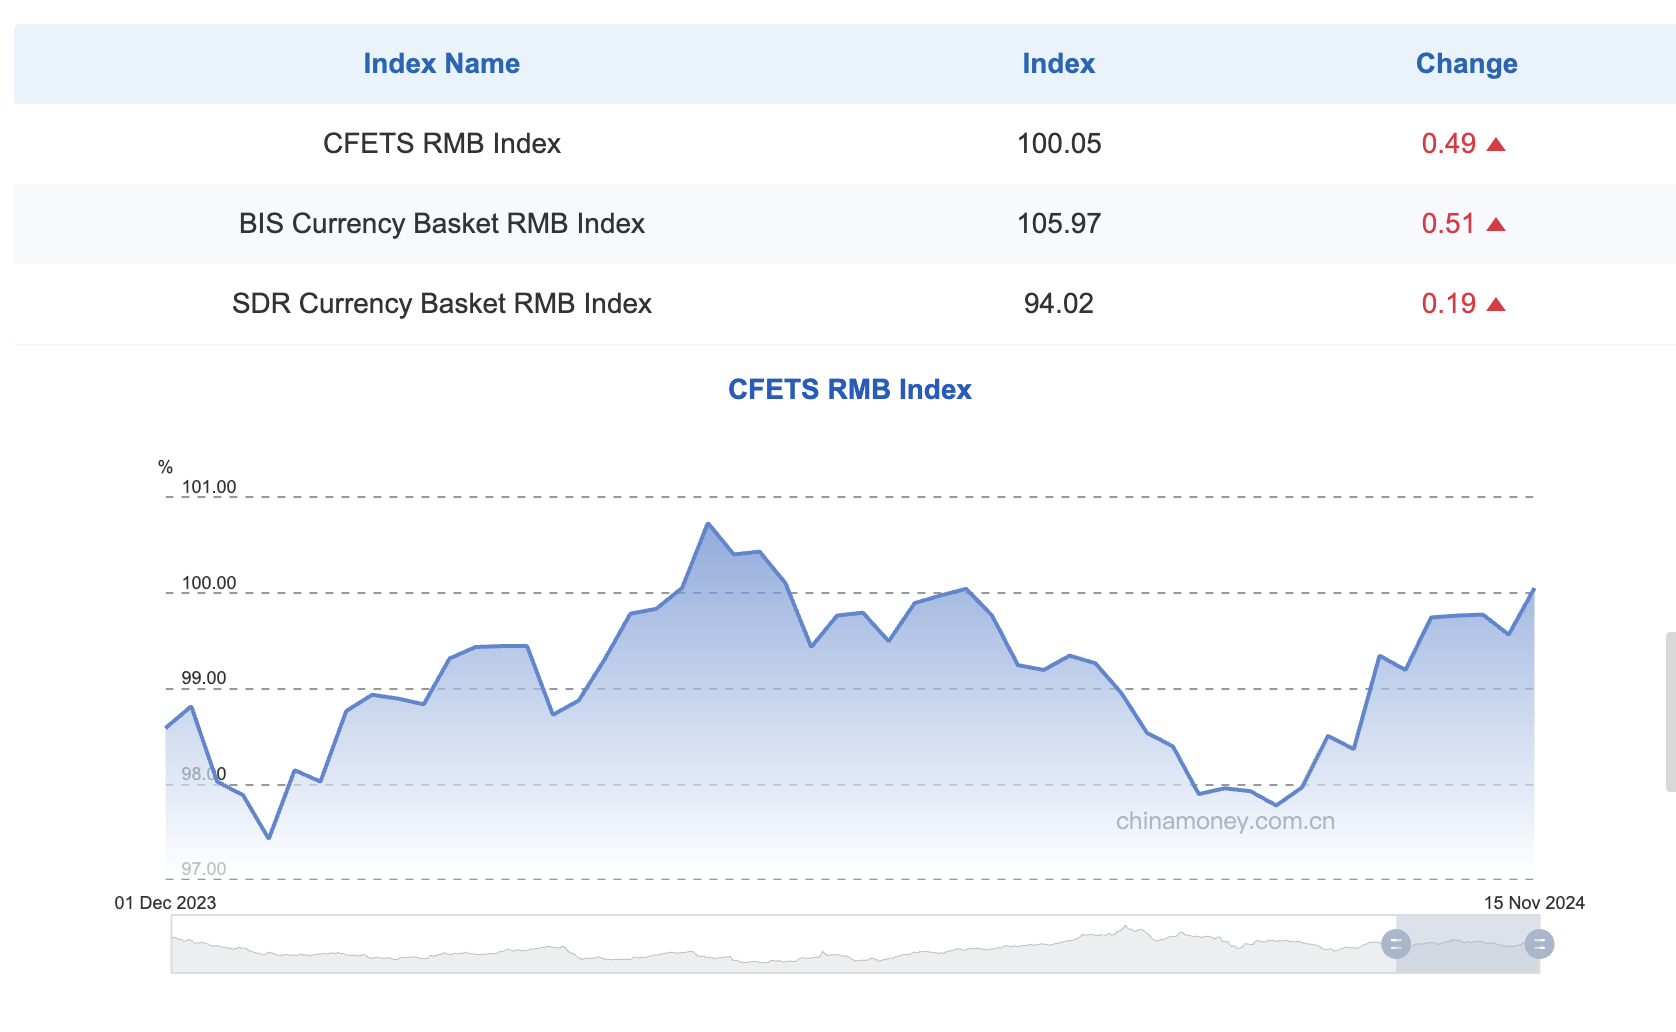
Task: Click the 100.00 y-axis label
Action: (x=209, y=583)
